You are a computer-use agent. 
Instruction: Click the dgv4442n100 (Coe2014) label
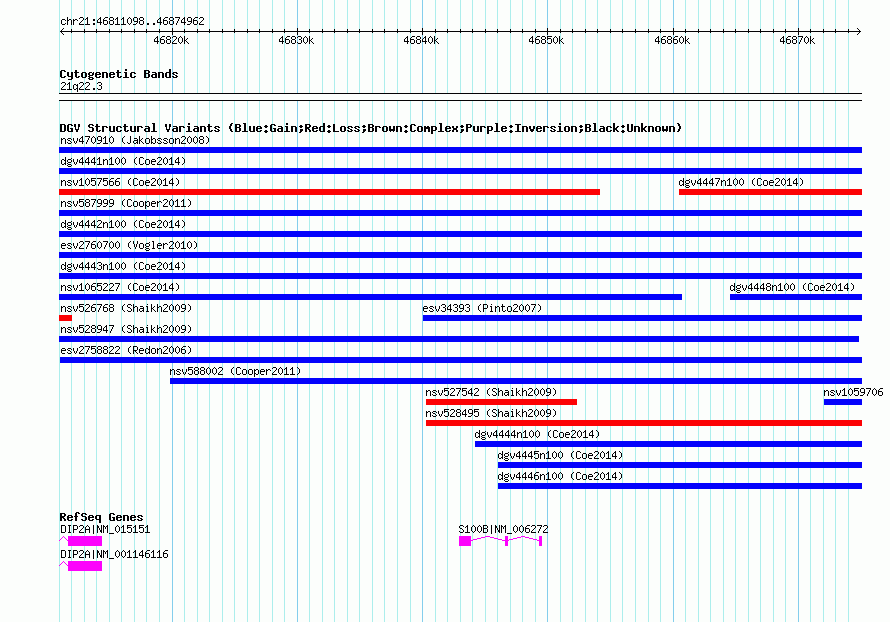tap(123, 224)
